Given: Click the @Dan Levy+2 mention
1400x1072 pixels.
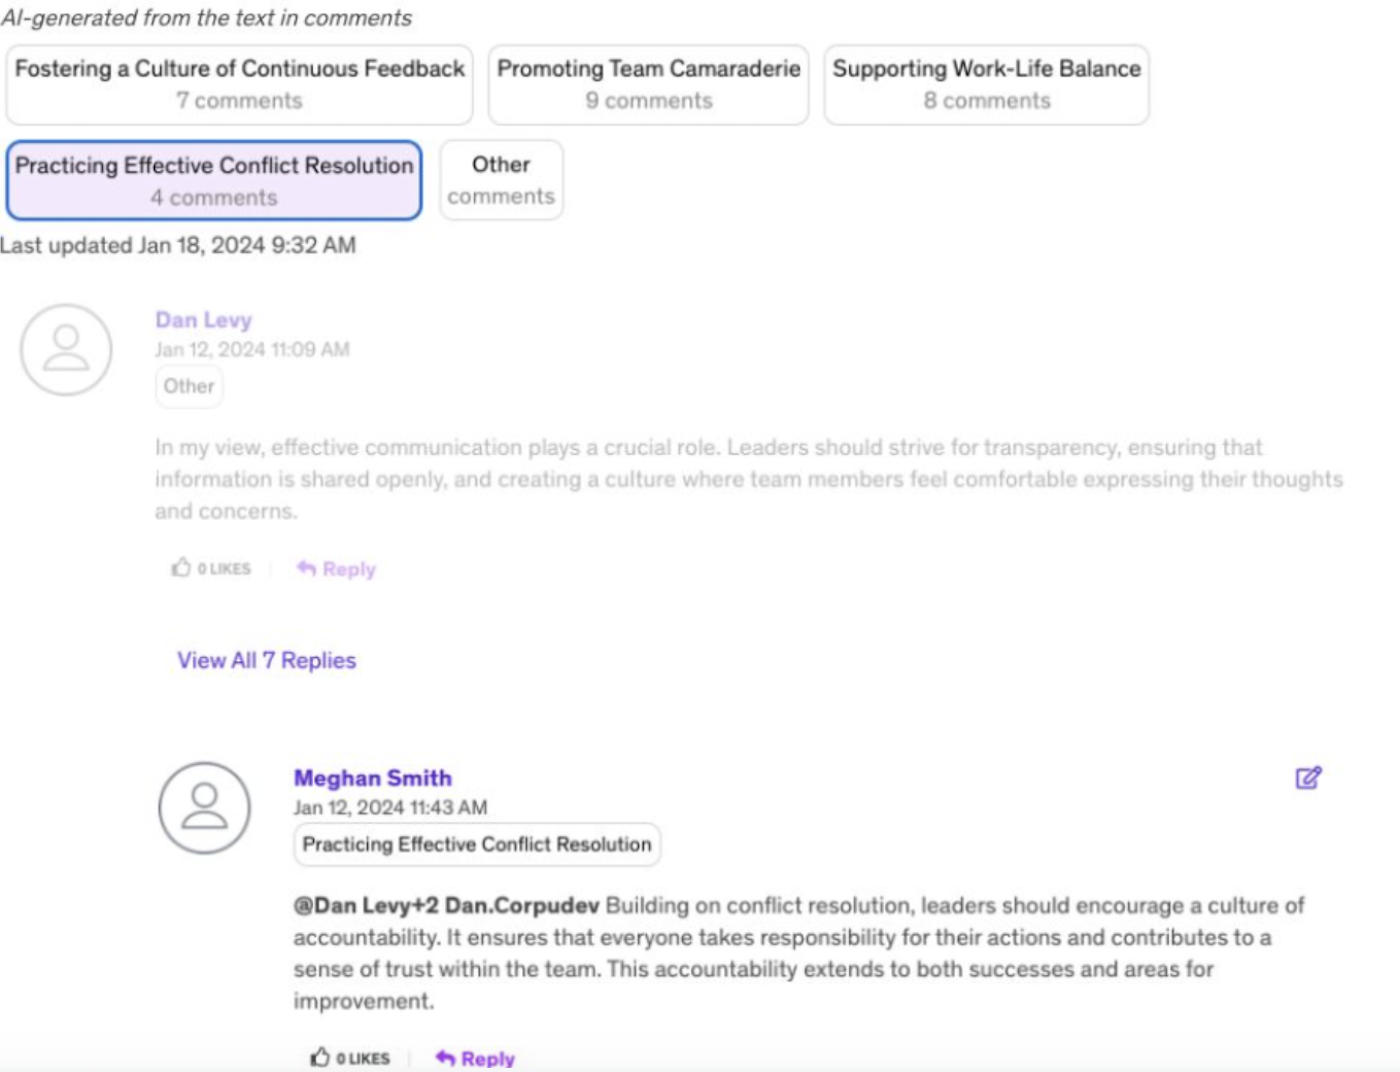Looking at the screenshot, I should (x=365, y=906).
